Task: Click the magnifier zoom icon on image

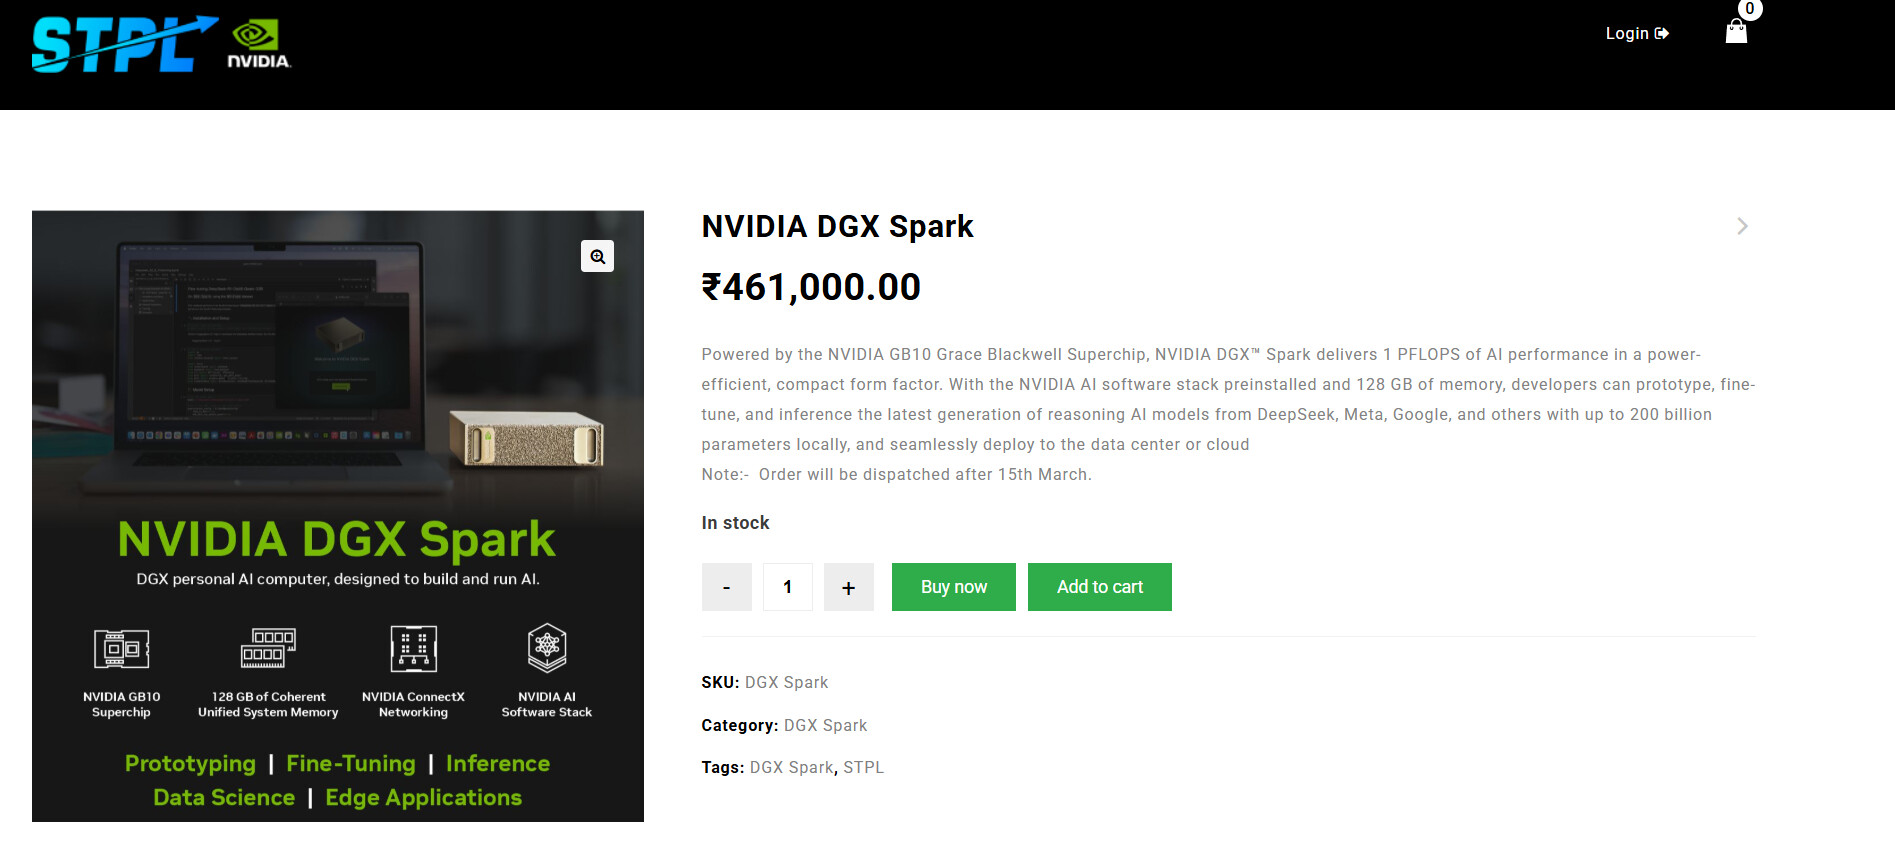Action: pos(597,257)
